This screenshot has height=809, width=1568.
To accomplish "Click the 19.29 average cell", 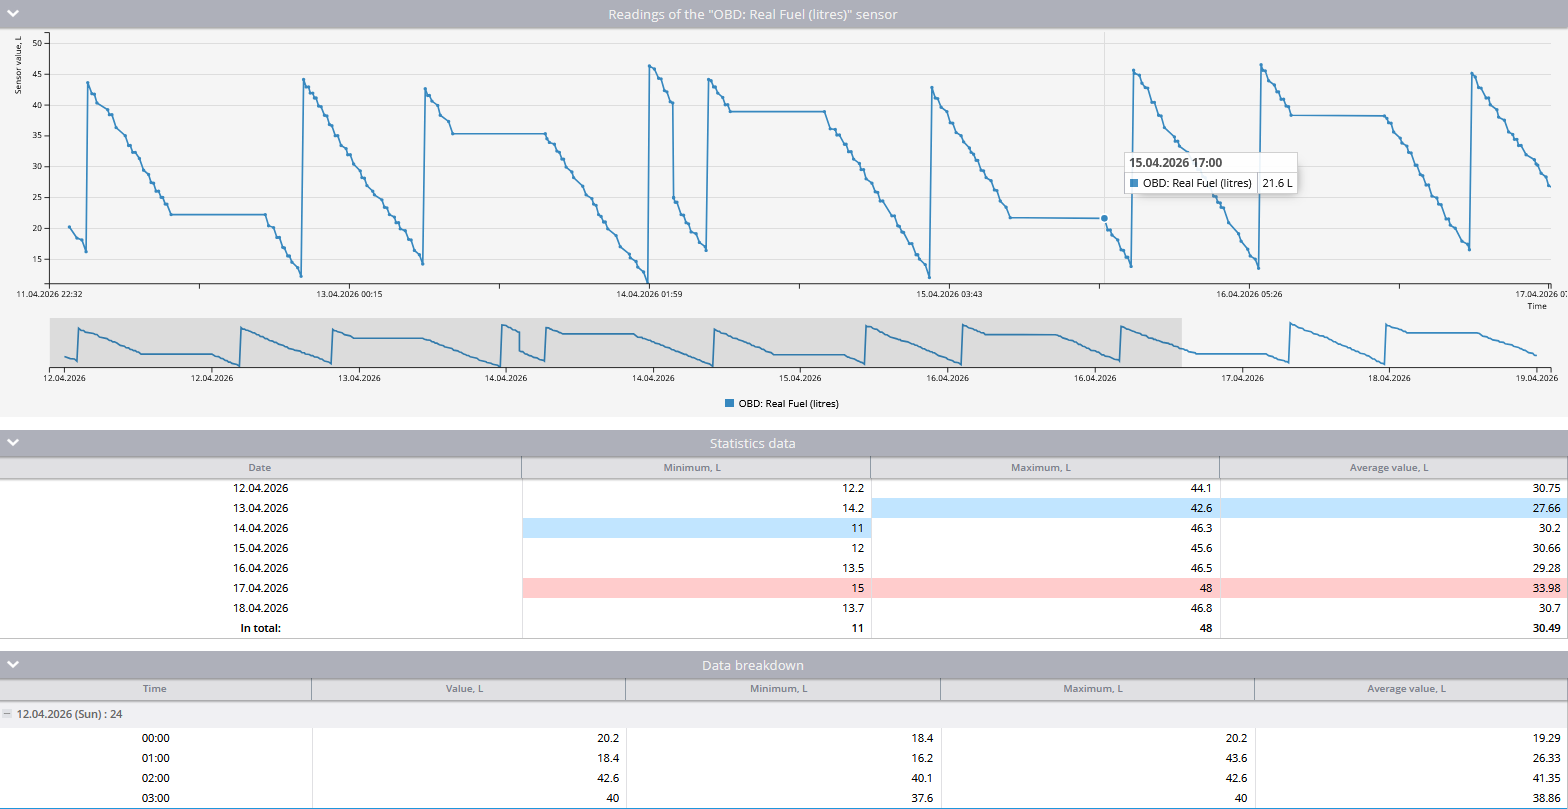I will tap(1411, 738).
